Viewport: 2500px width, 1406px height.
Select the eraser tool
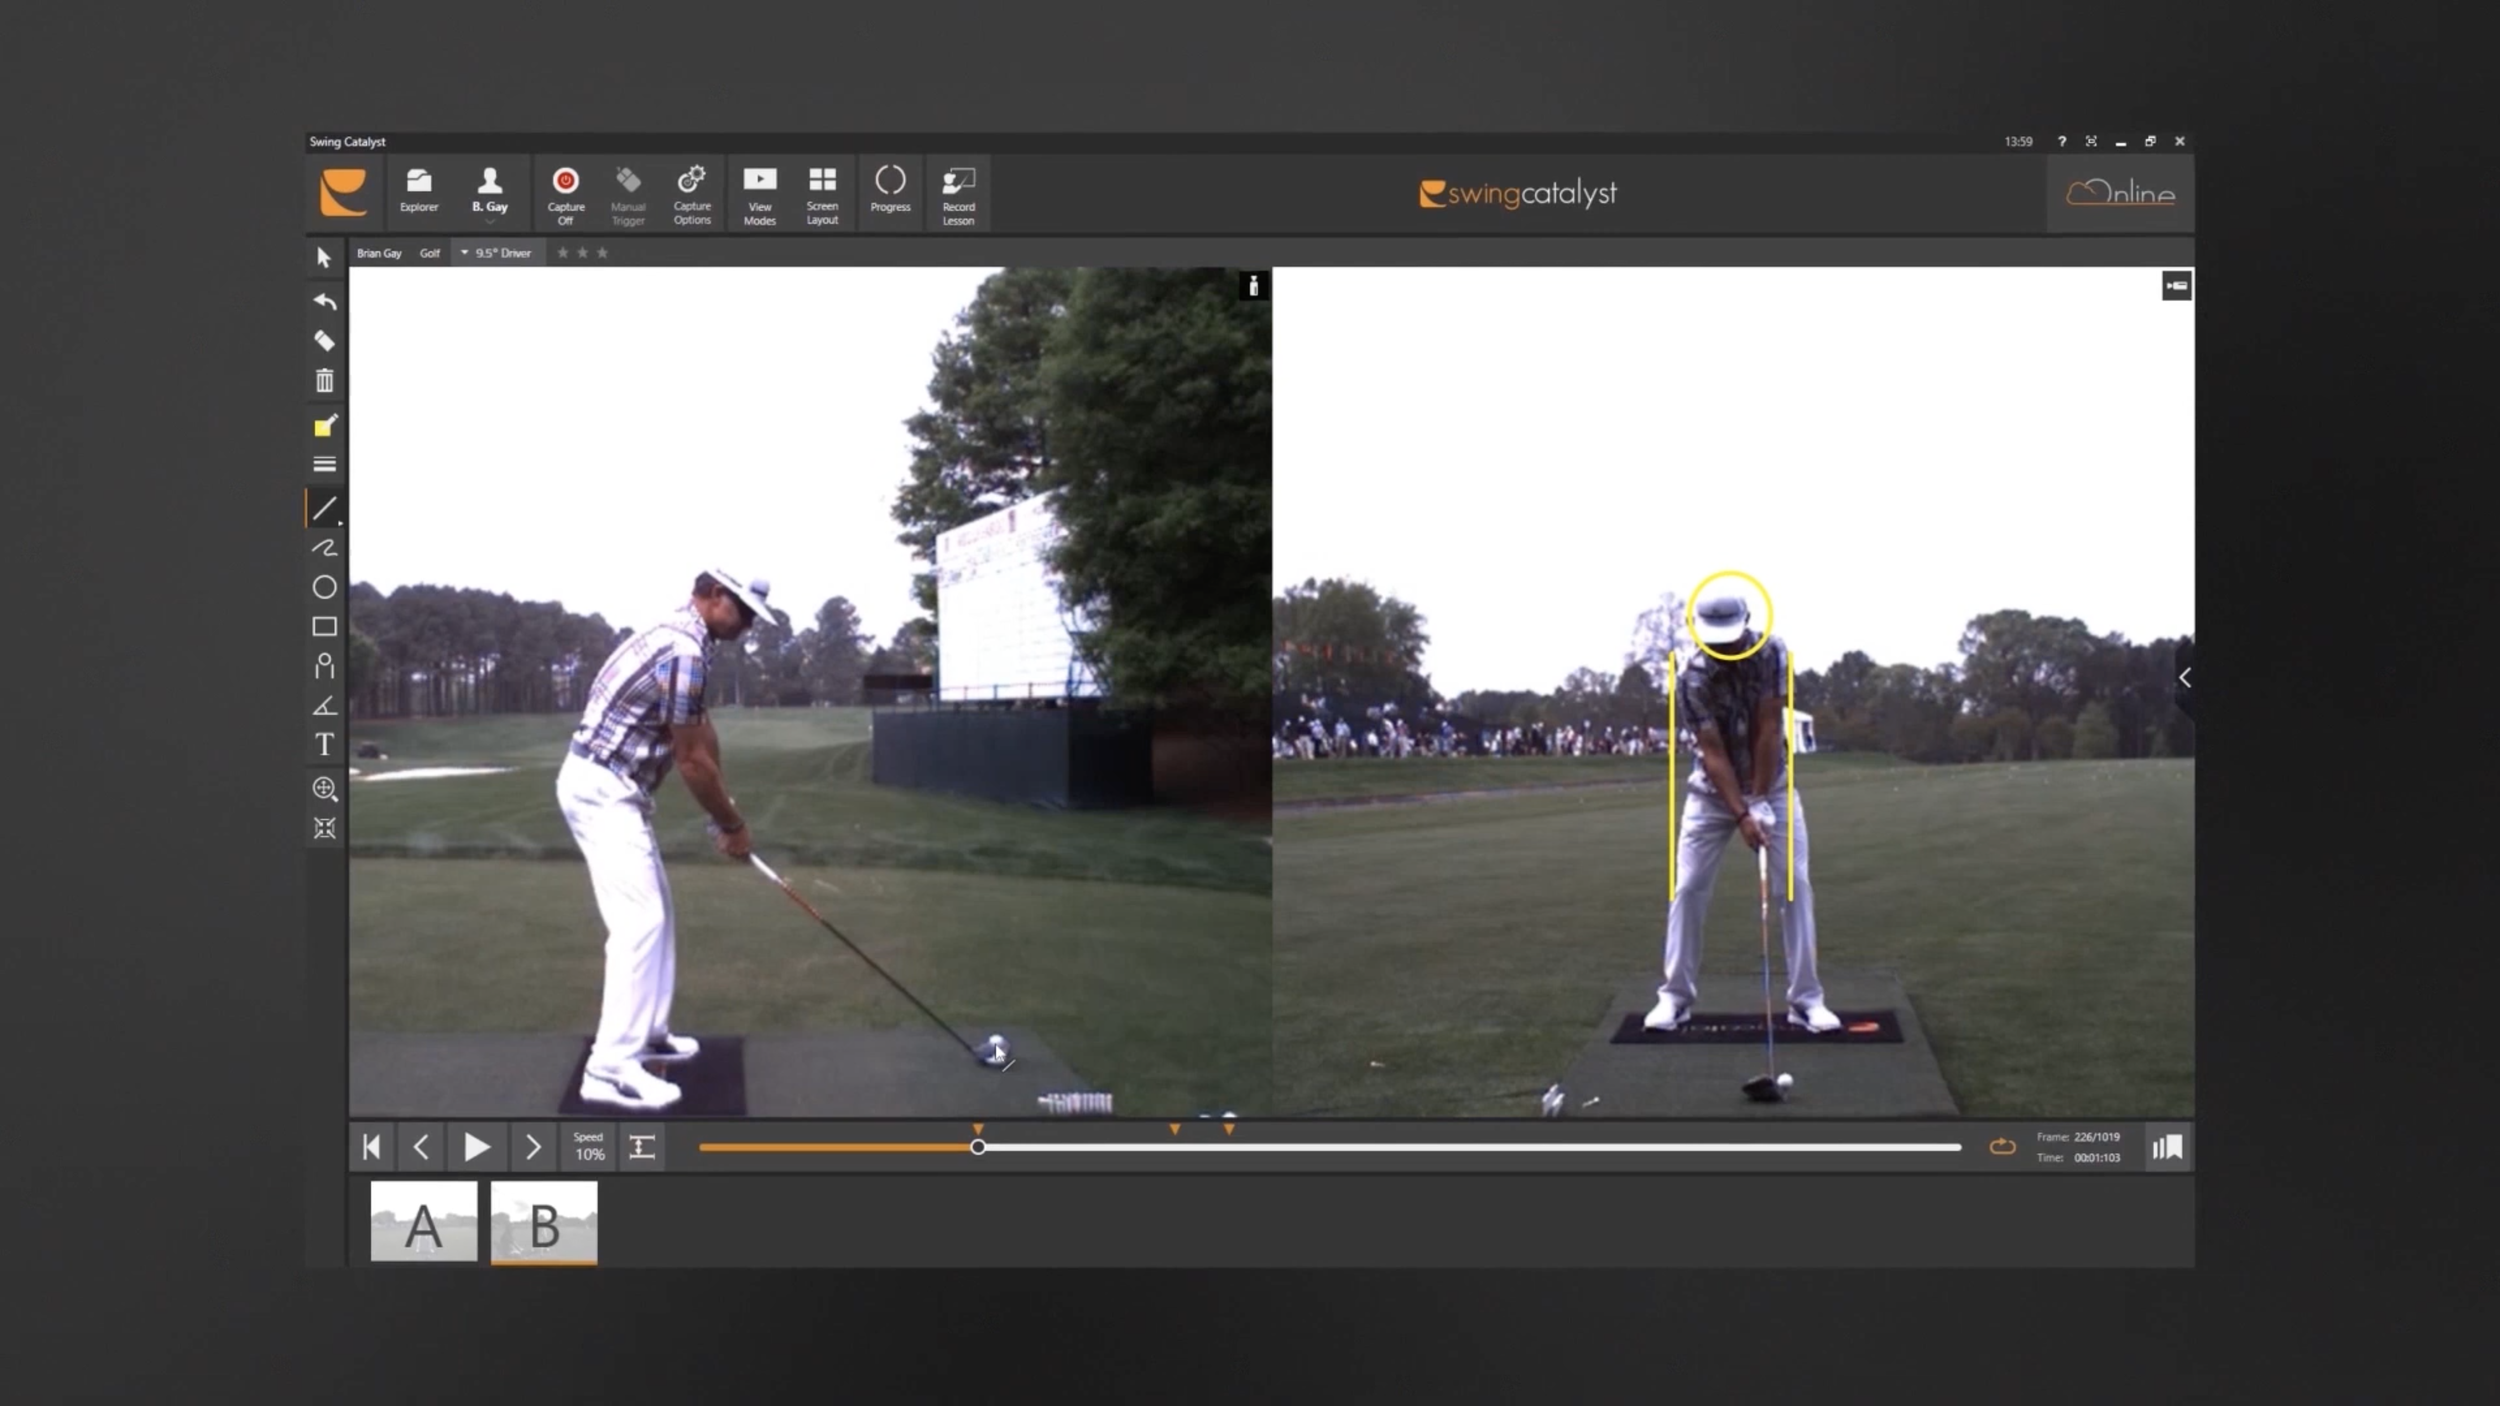point(324,341)
